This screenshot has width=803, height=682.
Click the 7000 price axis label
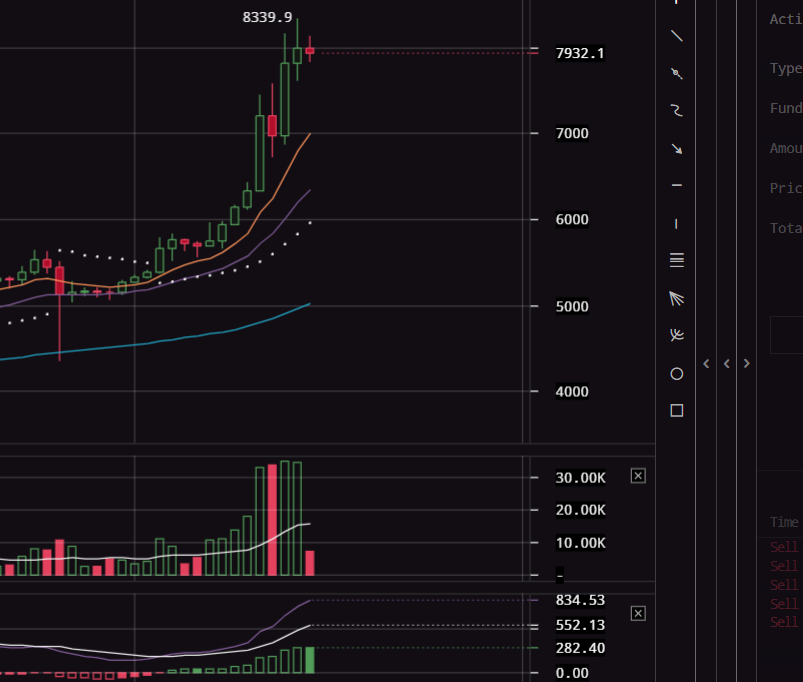pos(572,134)
